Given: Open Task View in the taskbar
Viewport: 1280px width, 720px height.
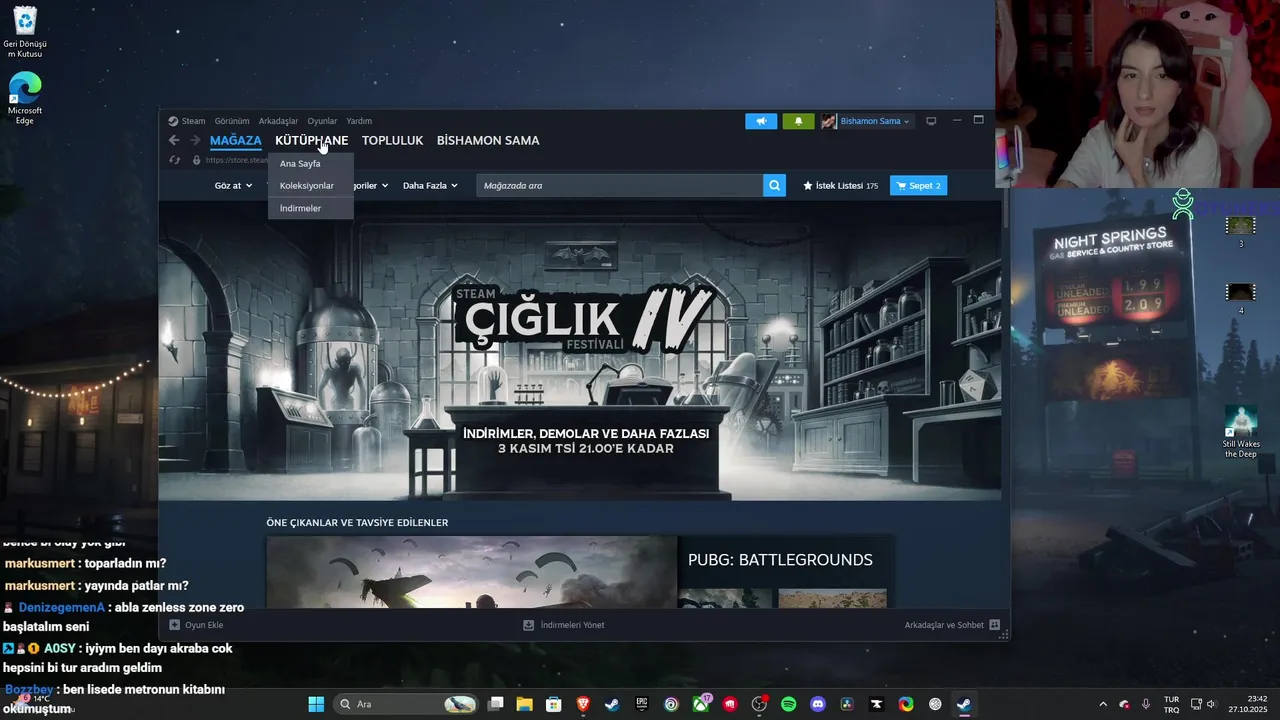Looking at the screenshot, I should [495, 704].
